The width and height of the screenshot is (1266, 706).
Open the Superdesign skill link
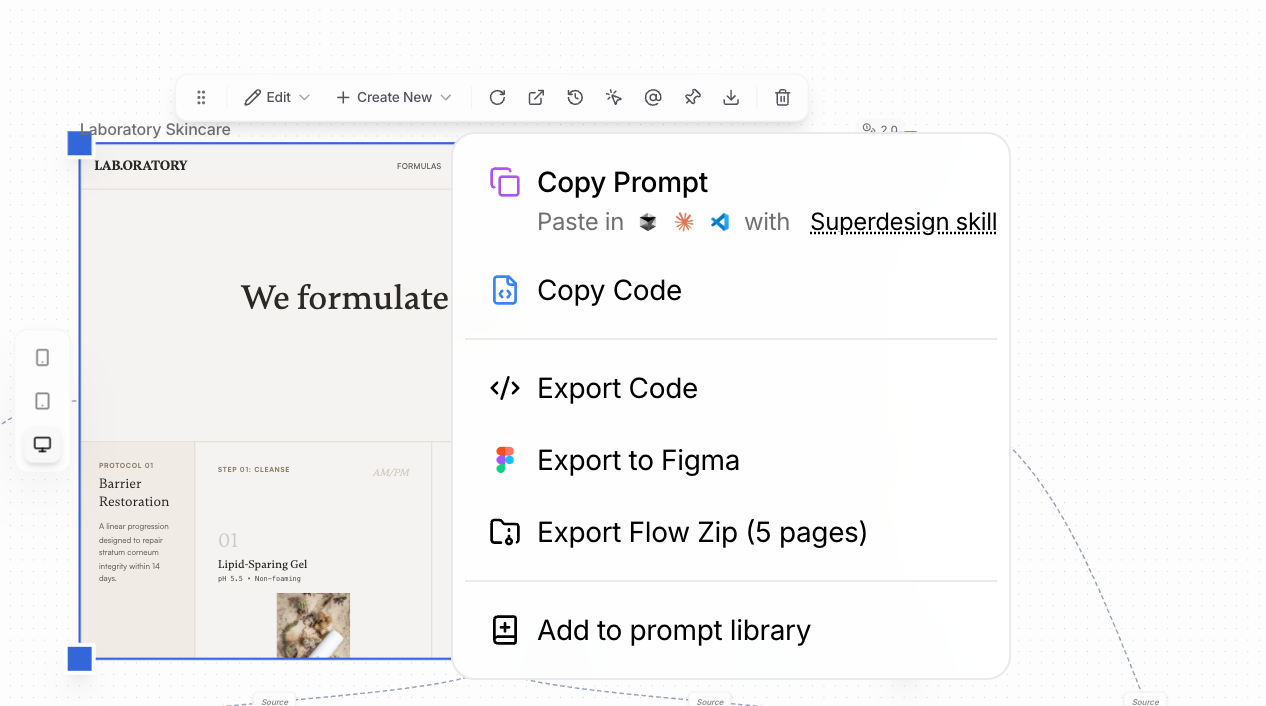coord(902,222)
